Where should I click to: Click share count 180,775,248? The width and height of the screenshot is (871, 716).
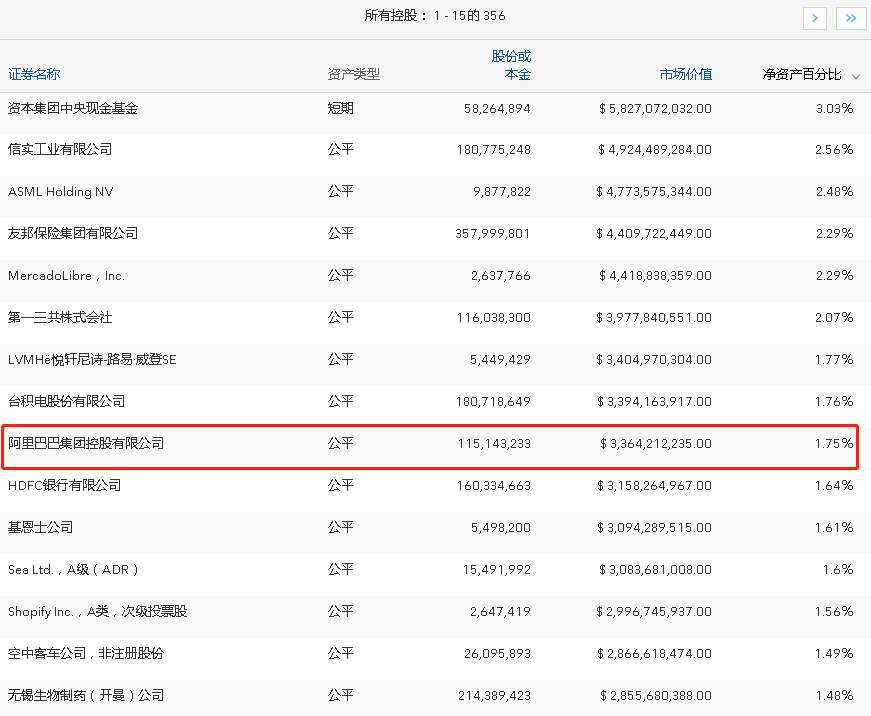pyautogui.click(x=493, y=149)
